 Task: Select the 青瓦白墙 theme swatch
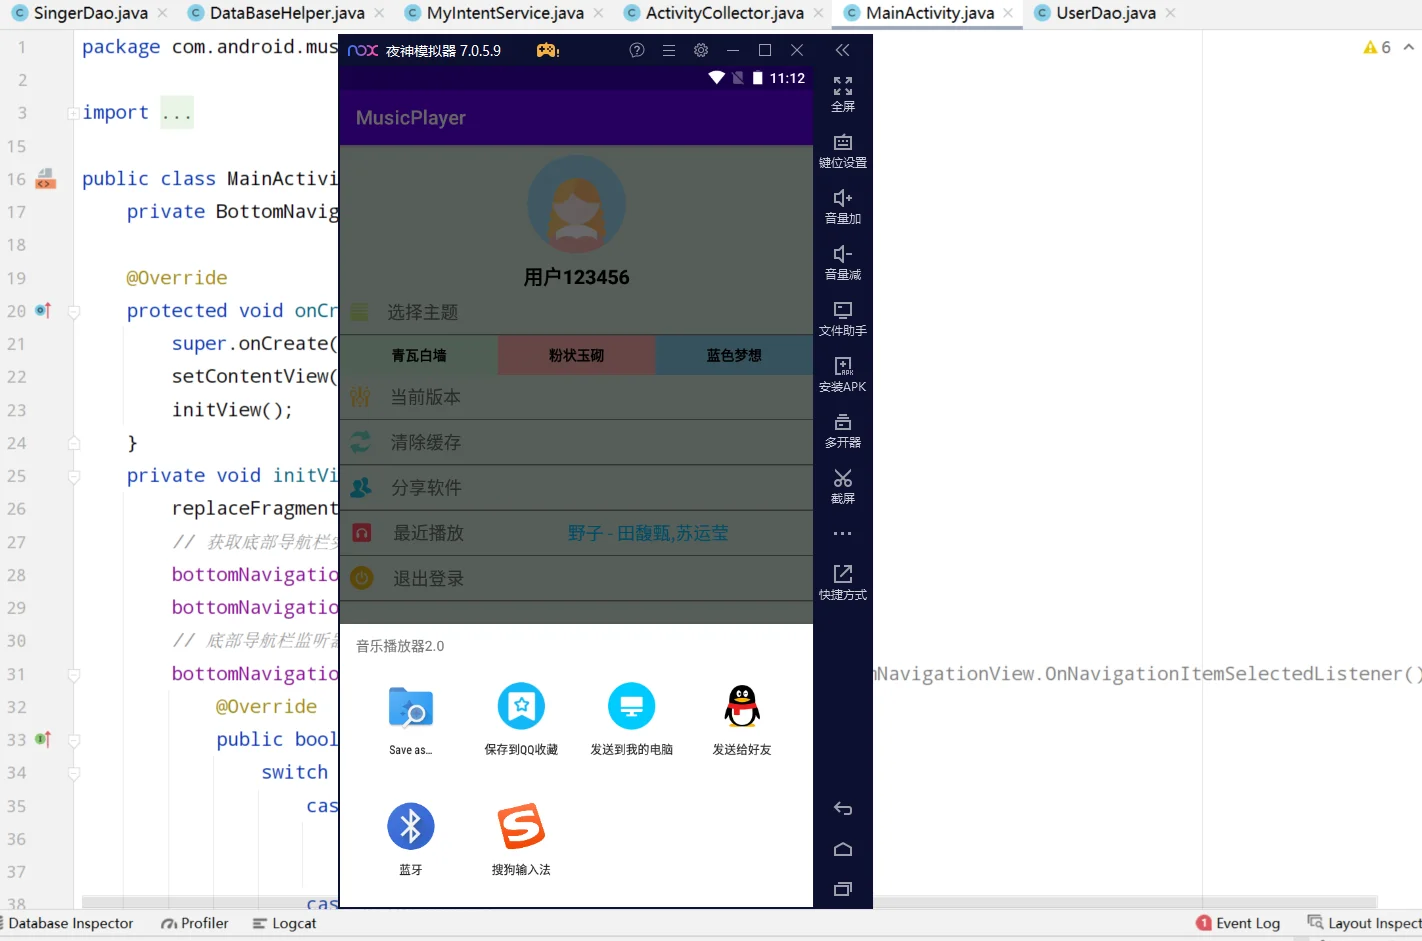[x=419, y=355]
